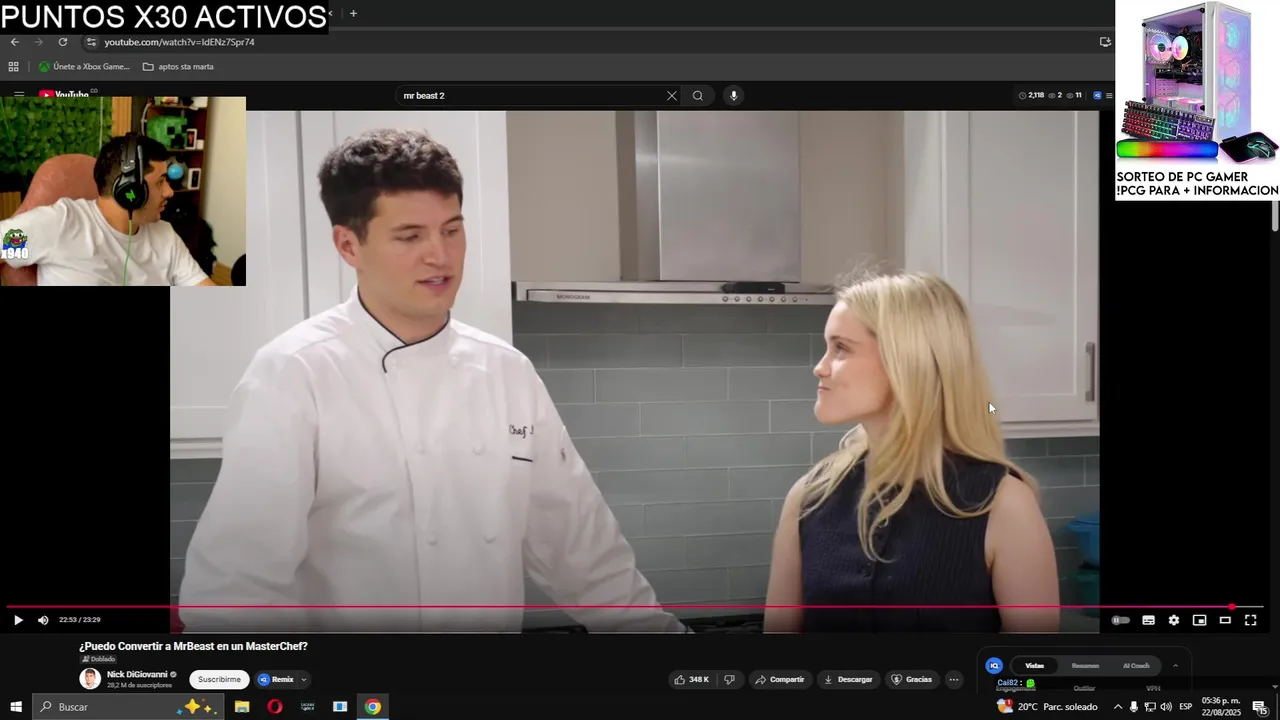1280x720 pixels.
Task: Click the cast/install icon in address bar
Action: pyautogui.click(x=1105, y=42)
